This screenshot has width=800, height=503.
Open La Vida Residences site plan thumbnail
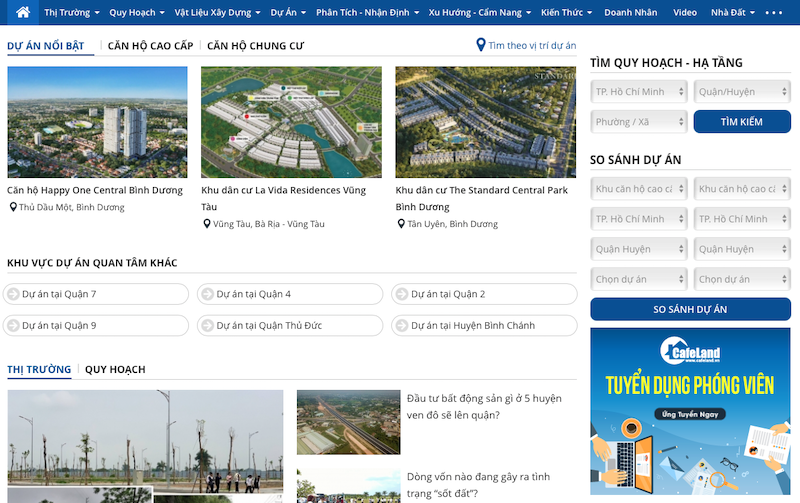291,122
